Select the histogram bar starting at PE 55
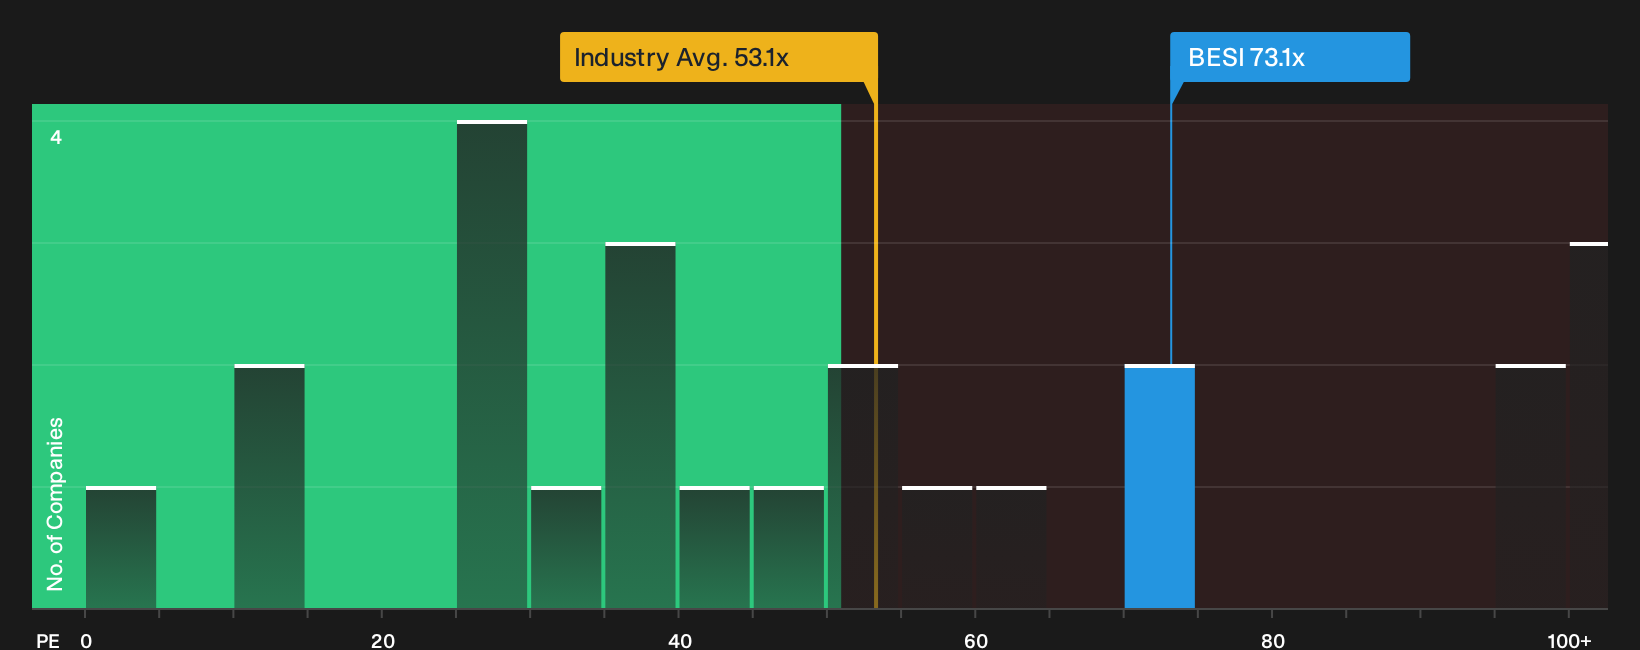Image resolution: width=1640 pixels, height=650 pixels. [x=937, y=548]
